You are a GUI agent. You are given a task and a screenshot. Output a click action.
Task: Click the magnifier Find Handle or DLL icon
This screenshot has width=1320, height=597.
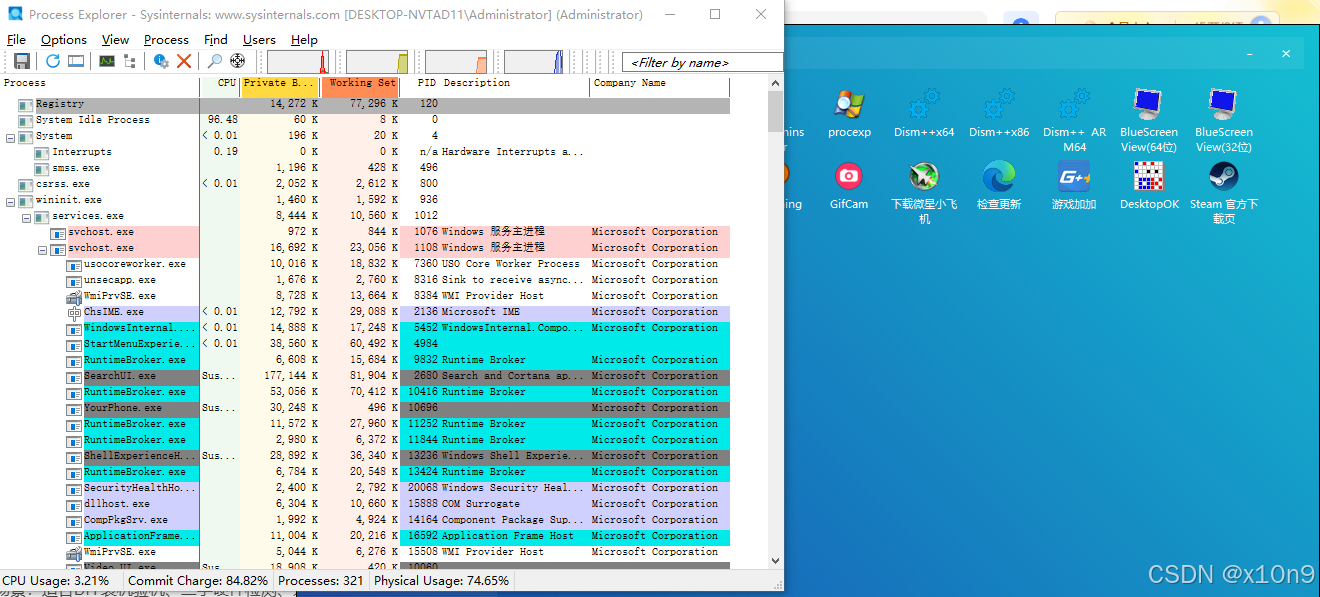(214, 62)
